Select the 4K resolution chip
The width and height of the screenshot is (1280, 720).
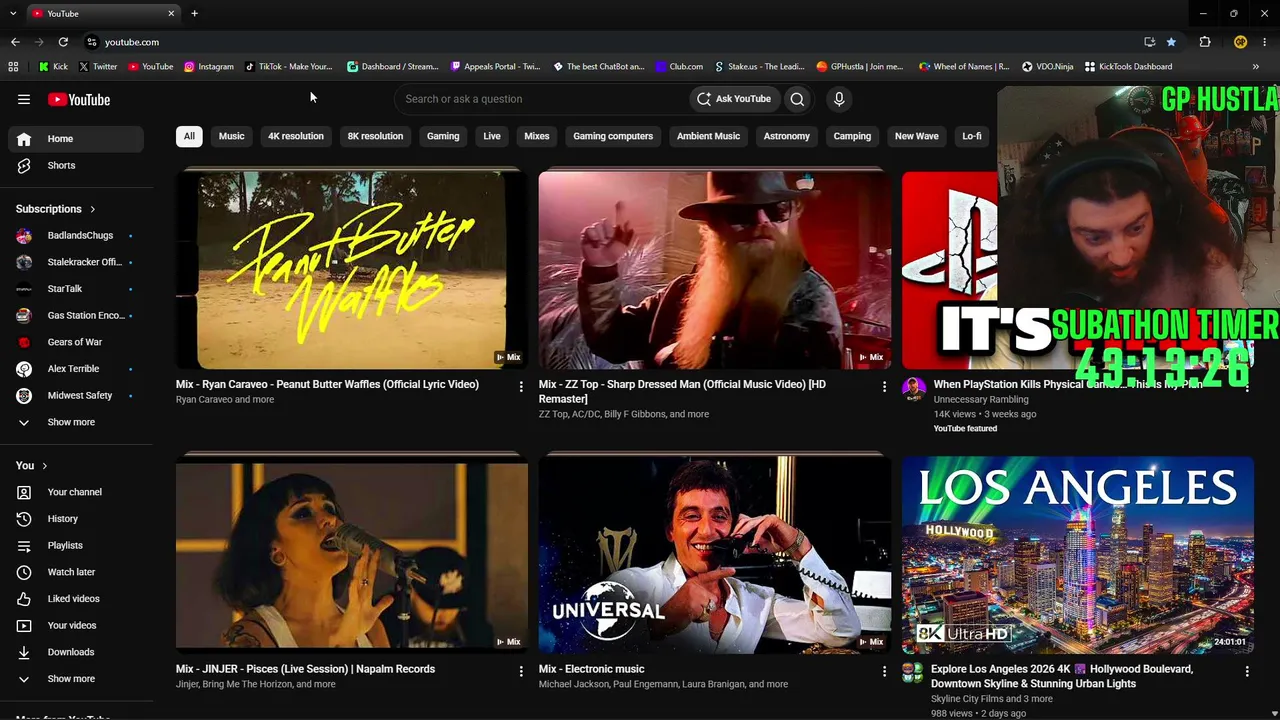click(296, 136)
